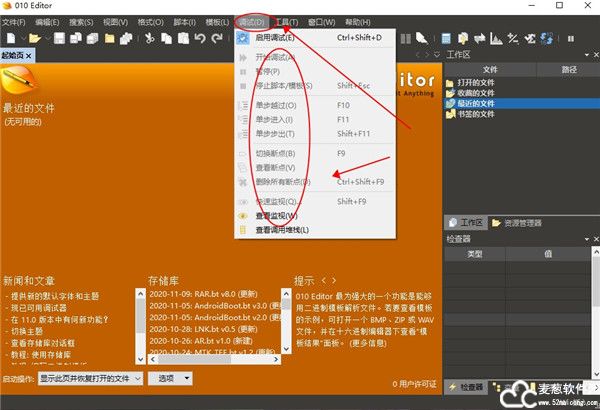Click the pause icon at the toolbar end
Screen dimensions: 600x410
[571, 39]
